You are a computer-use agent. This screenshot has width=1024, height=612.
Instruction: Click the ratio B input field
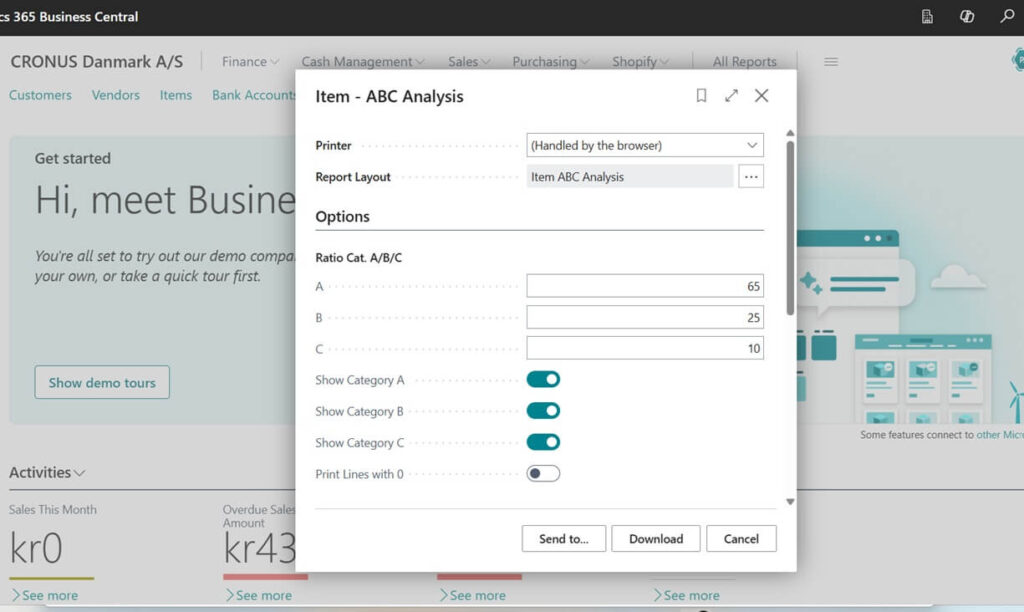point(645,317)
